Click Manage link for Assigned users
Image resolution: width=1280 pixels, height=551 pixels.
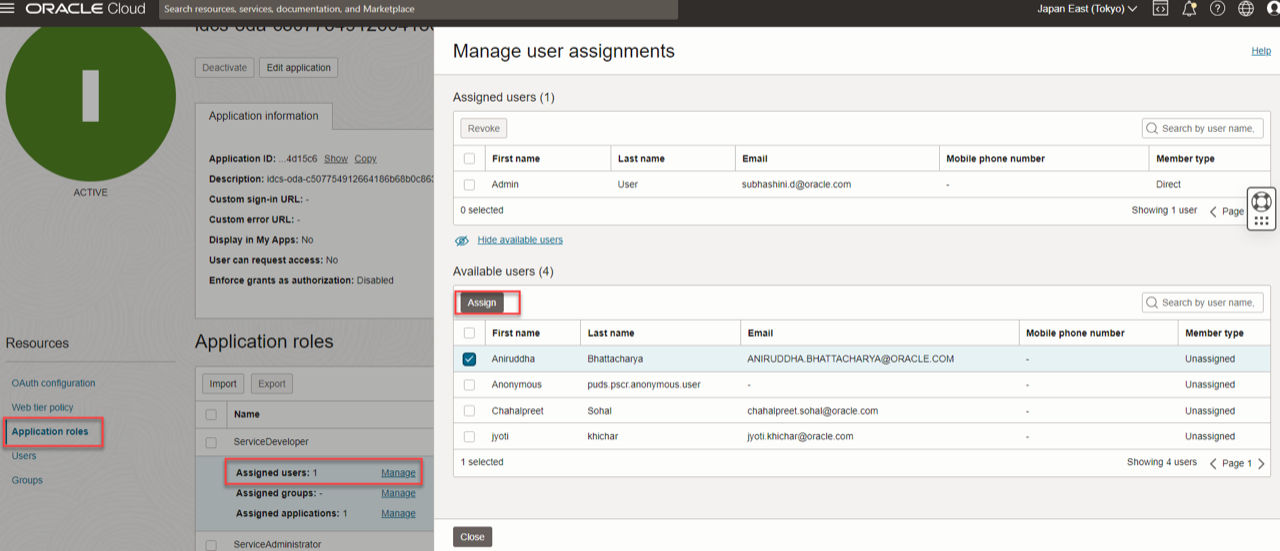[398, 473]
